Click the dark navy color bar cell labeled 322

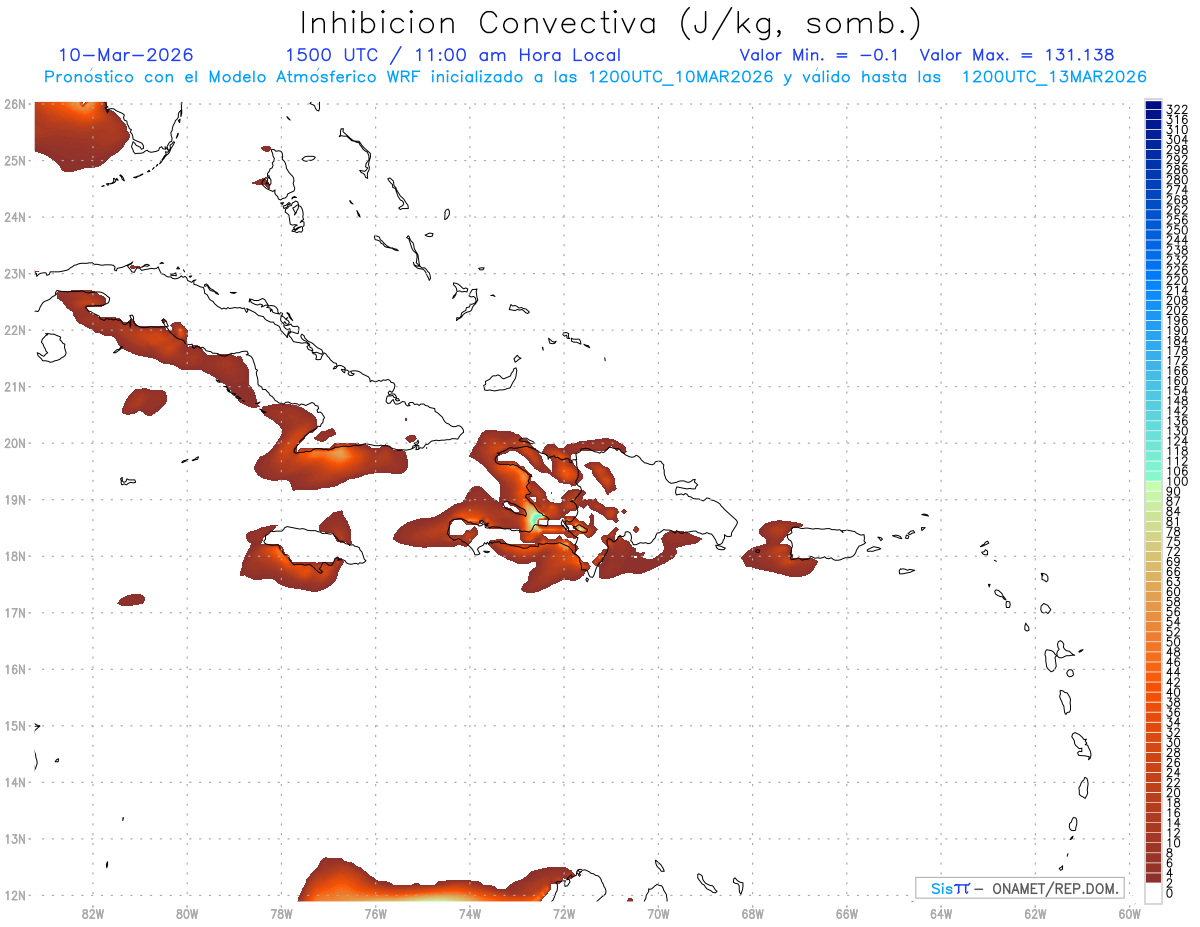coord(1153,105)
